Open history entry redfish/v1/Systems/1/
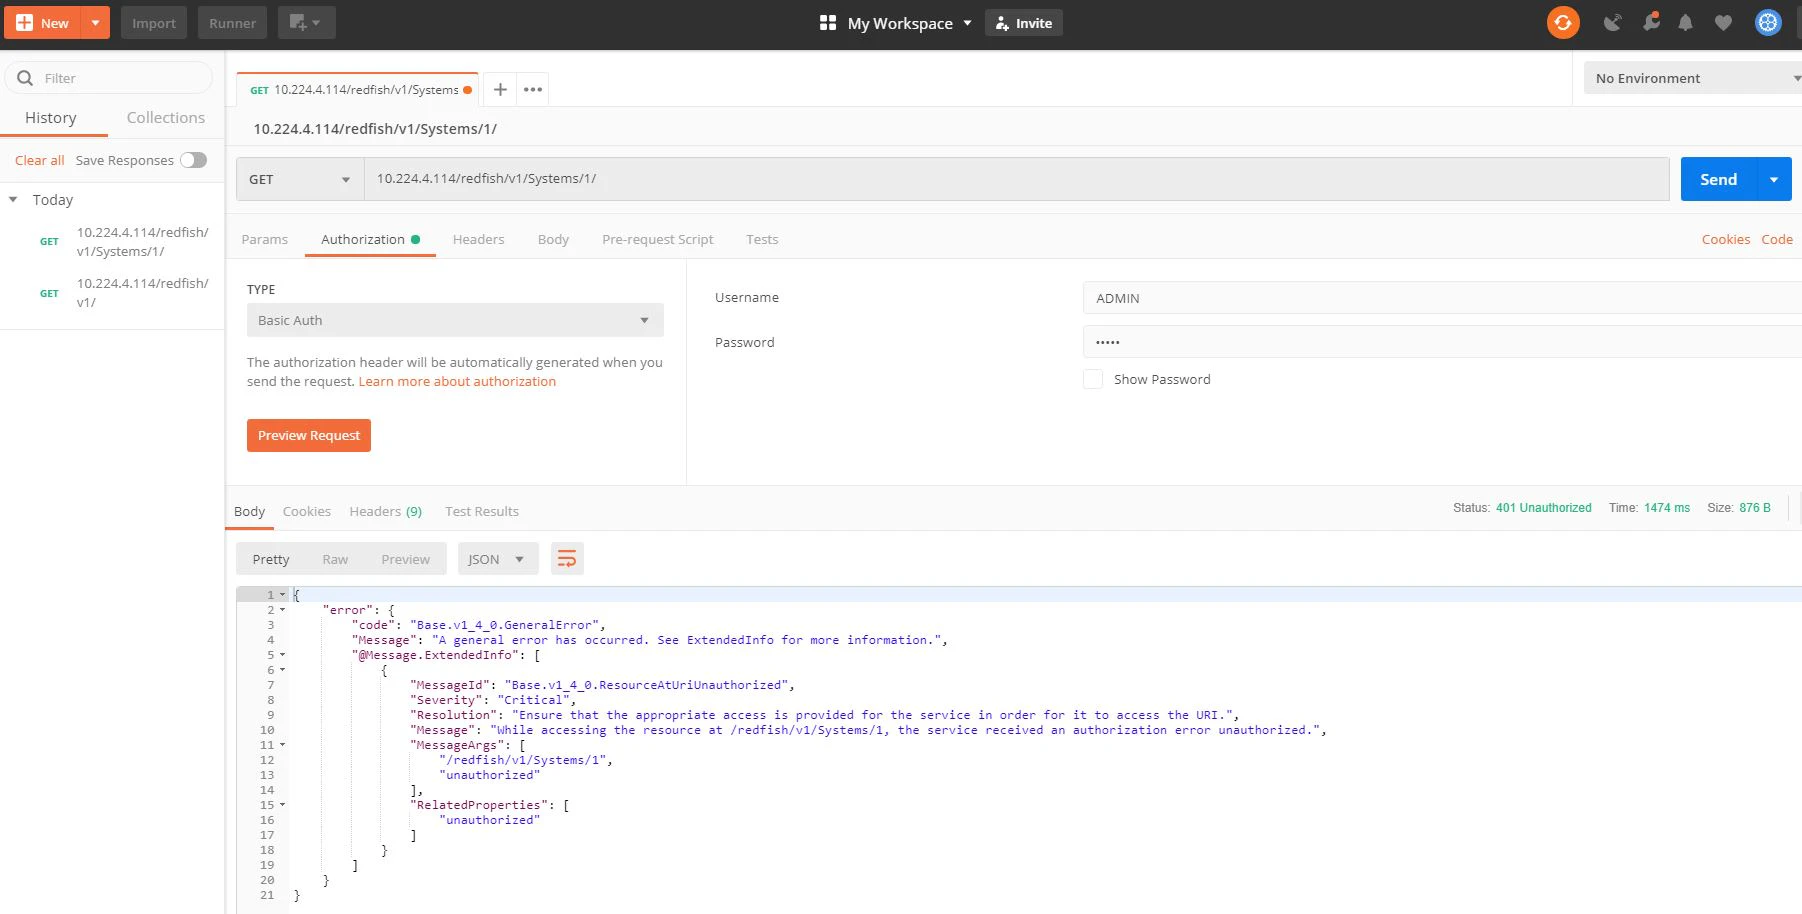The width and height of the screenshot is (1802, 914). tap(142, 242)
